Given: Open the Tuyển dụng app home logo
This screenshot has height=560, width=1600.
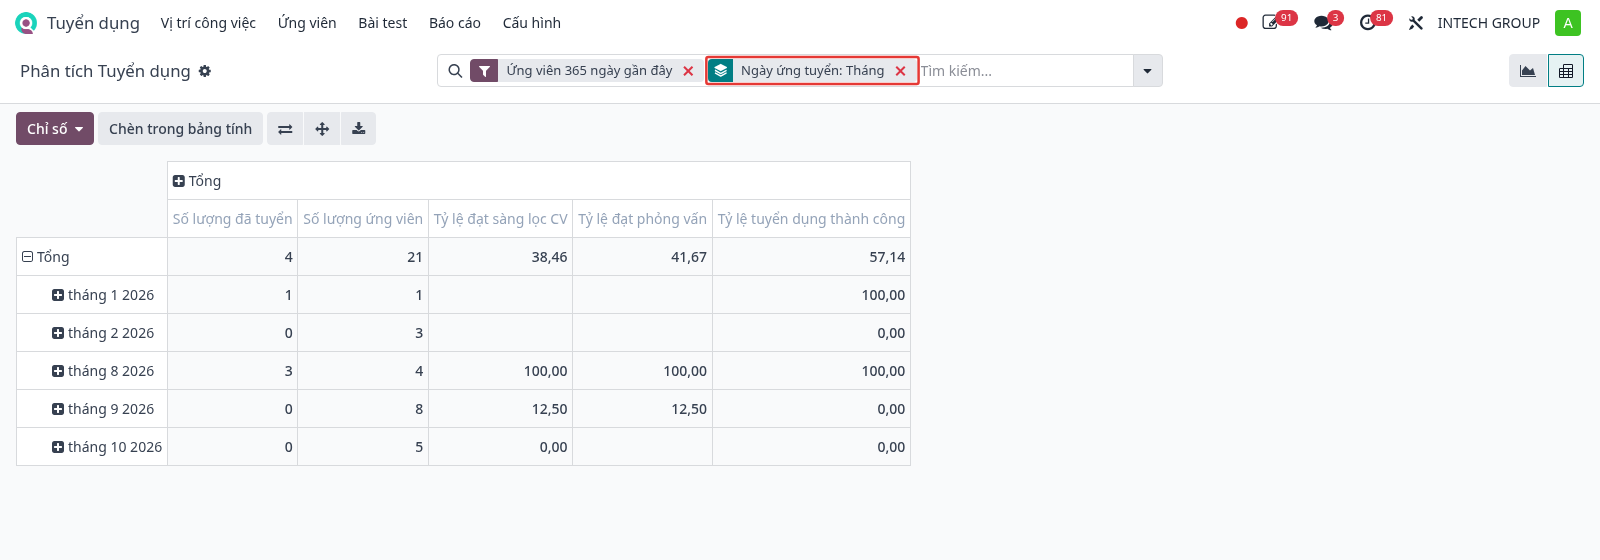Looking at the screenshot, I should [x=26, y=23].
